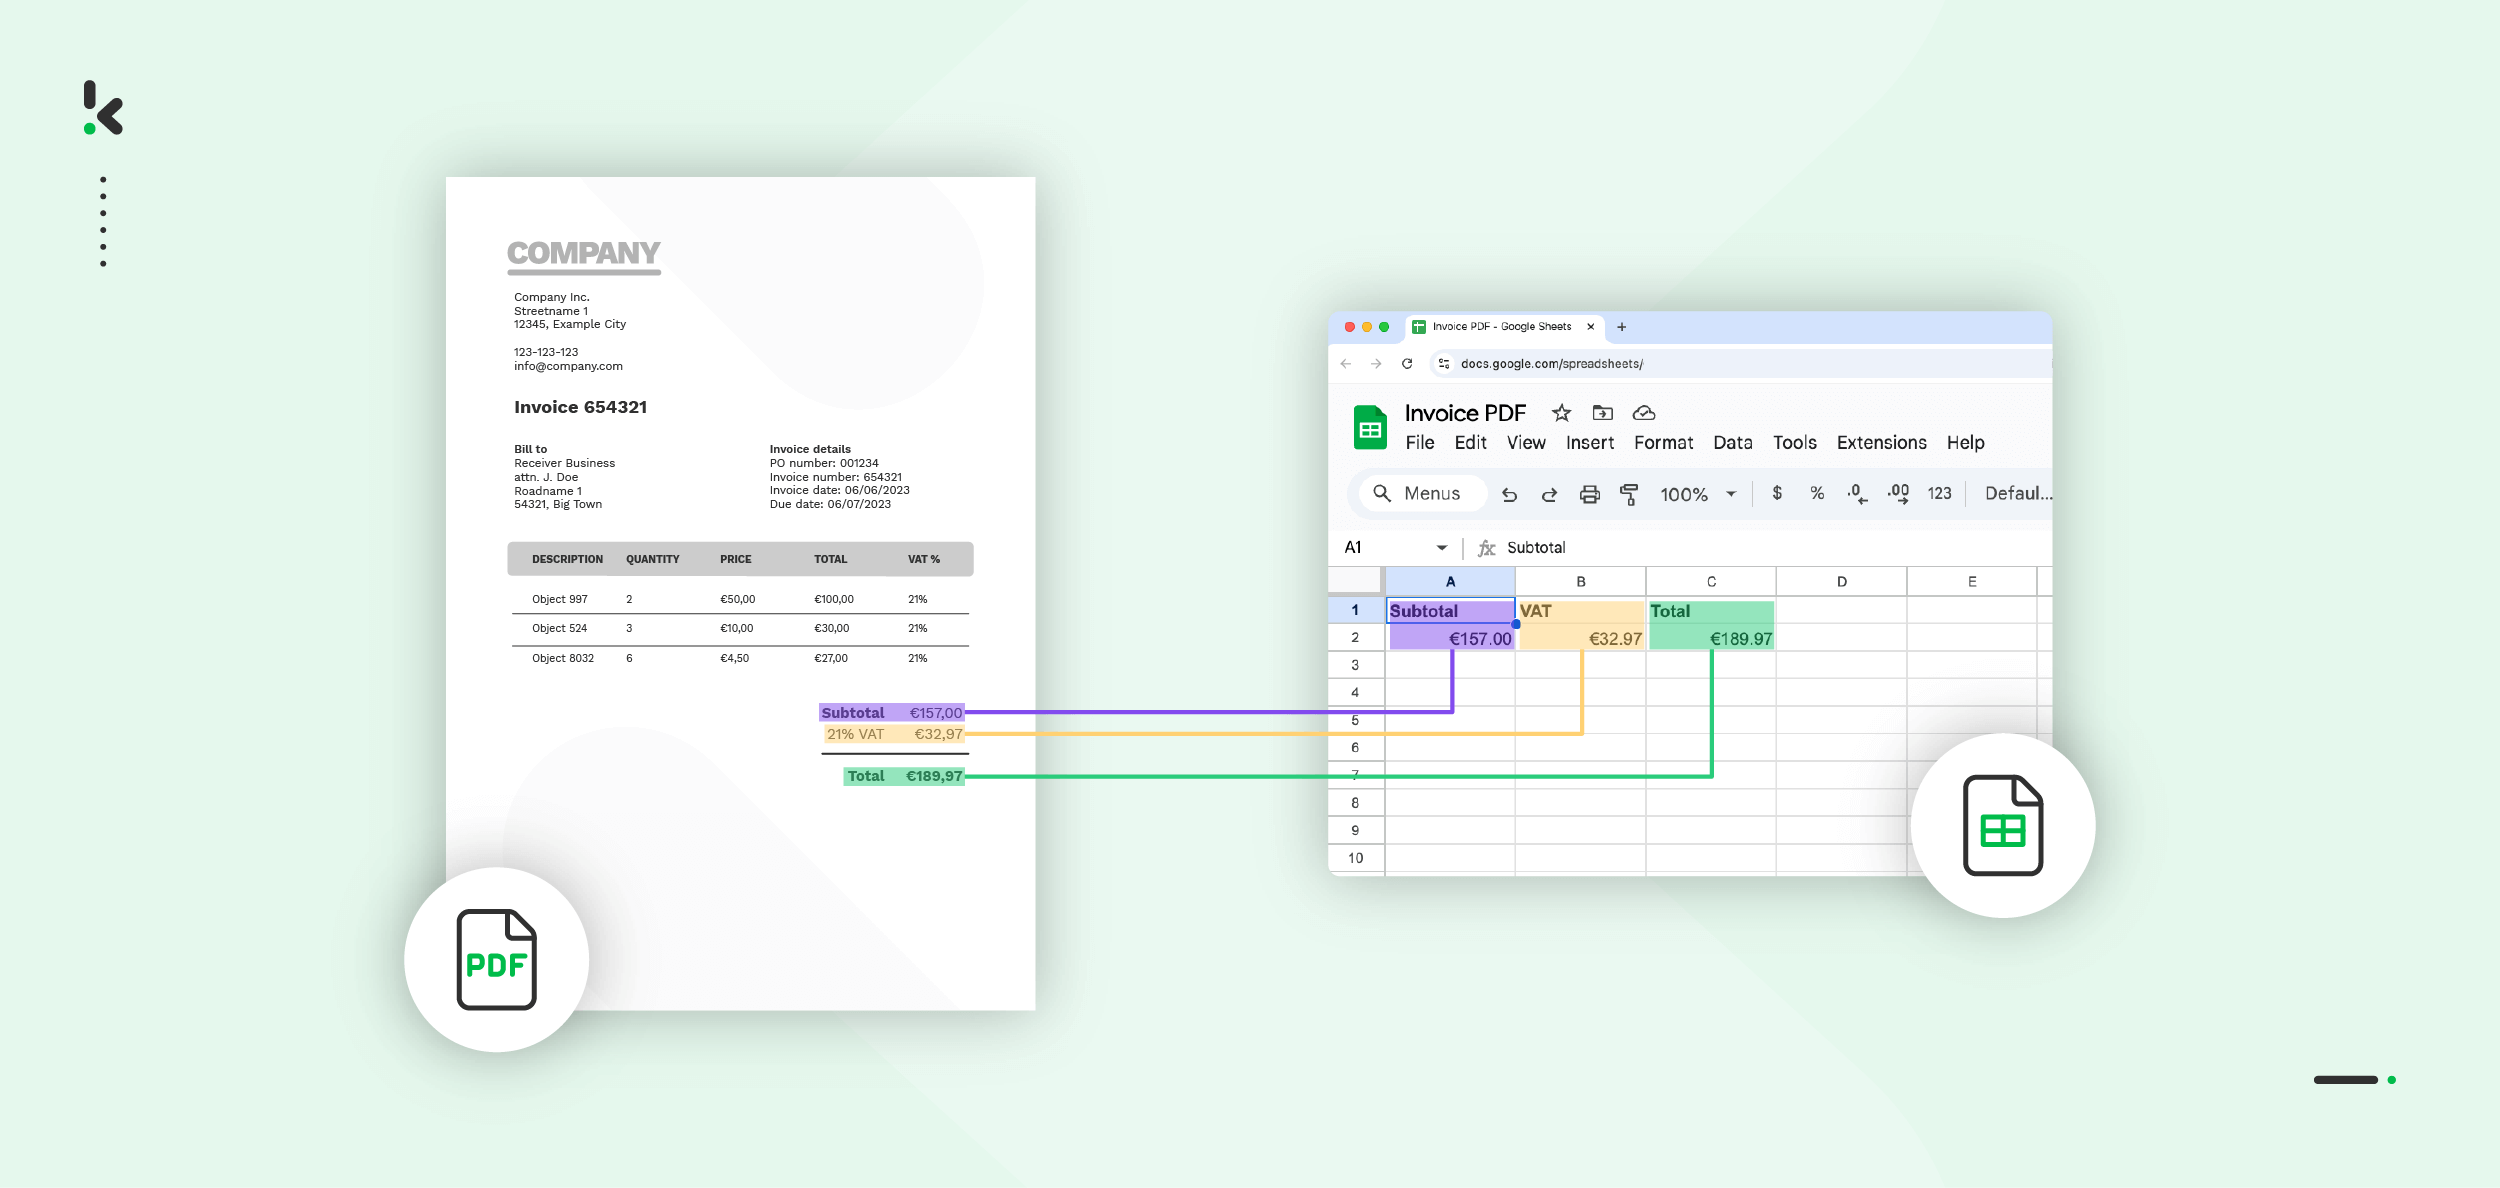Apply currency format with dollar icon

click(1777, 493)
